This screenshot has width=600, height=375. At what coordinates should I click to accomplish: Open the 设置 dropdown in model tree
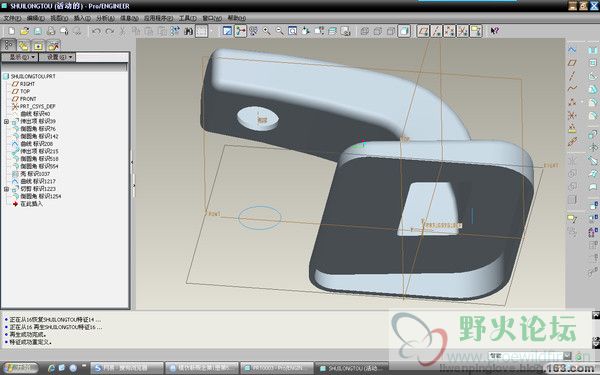57,57
